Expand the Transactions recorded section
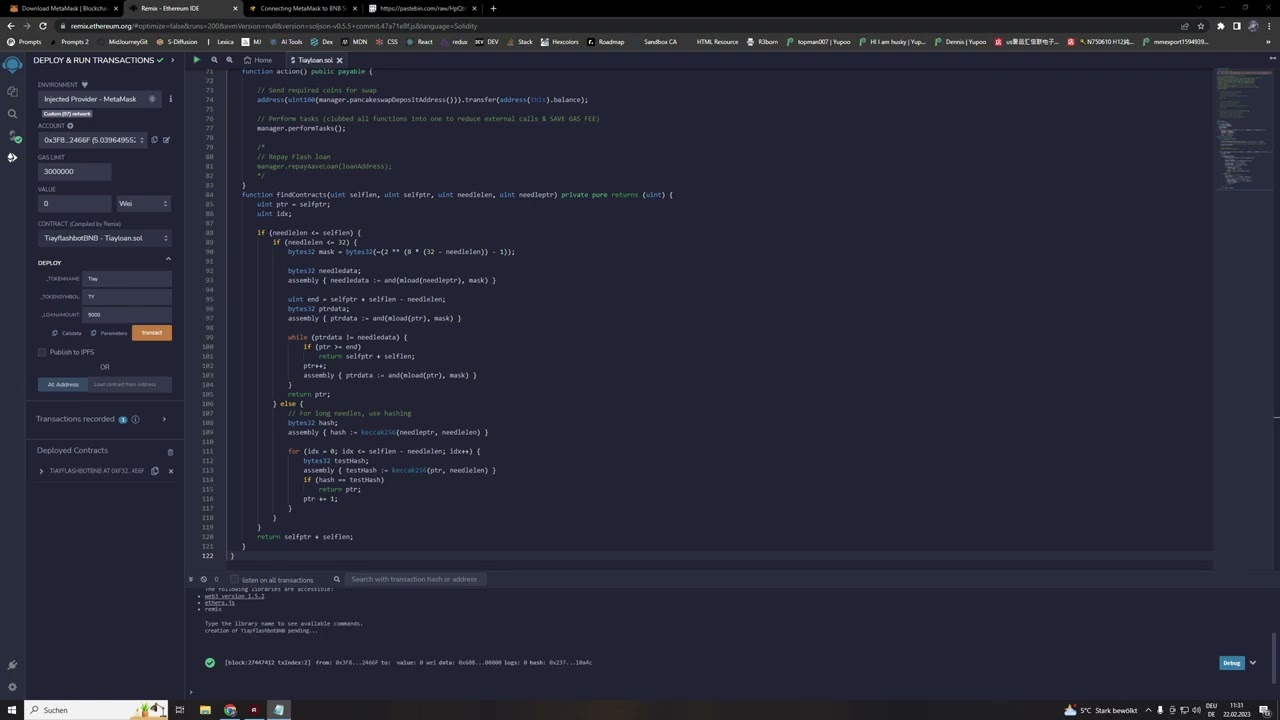Image resolution: width=1280 pixels, height=720 pixels. (164, 419)
